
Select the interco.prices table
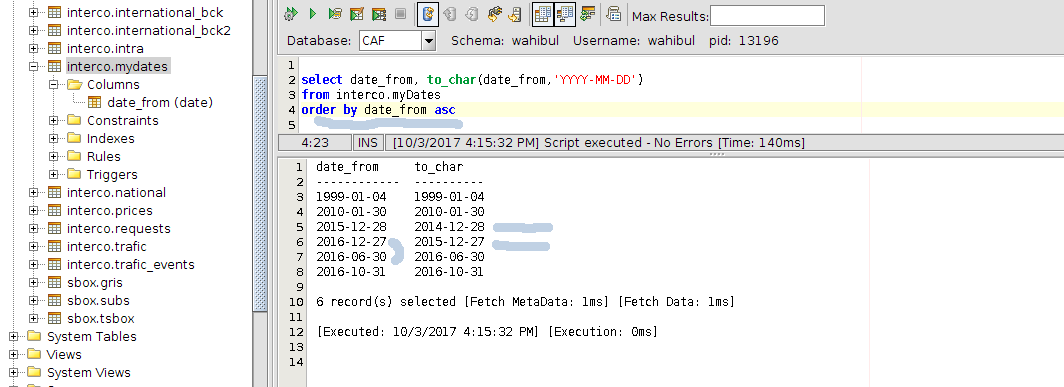click(x=110, y=210)
